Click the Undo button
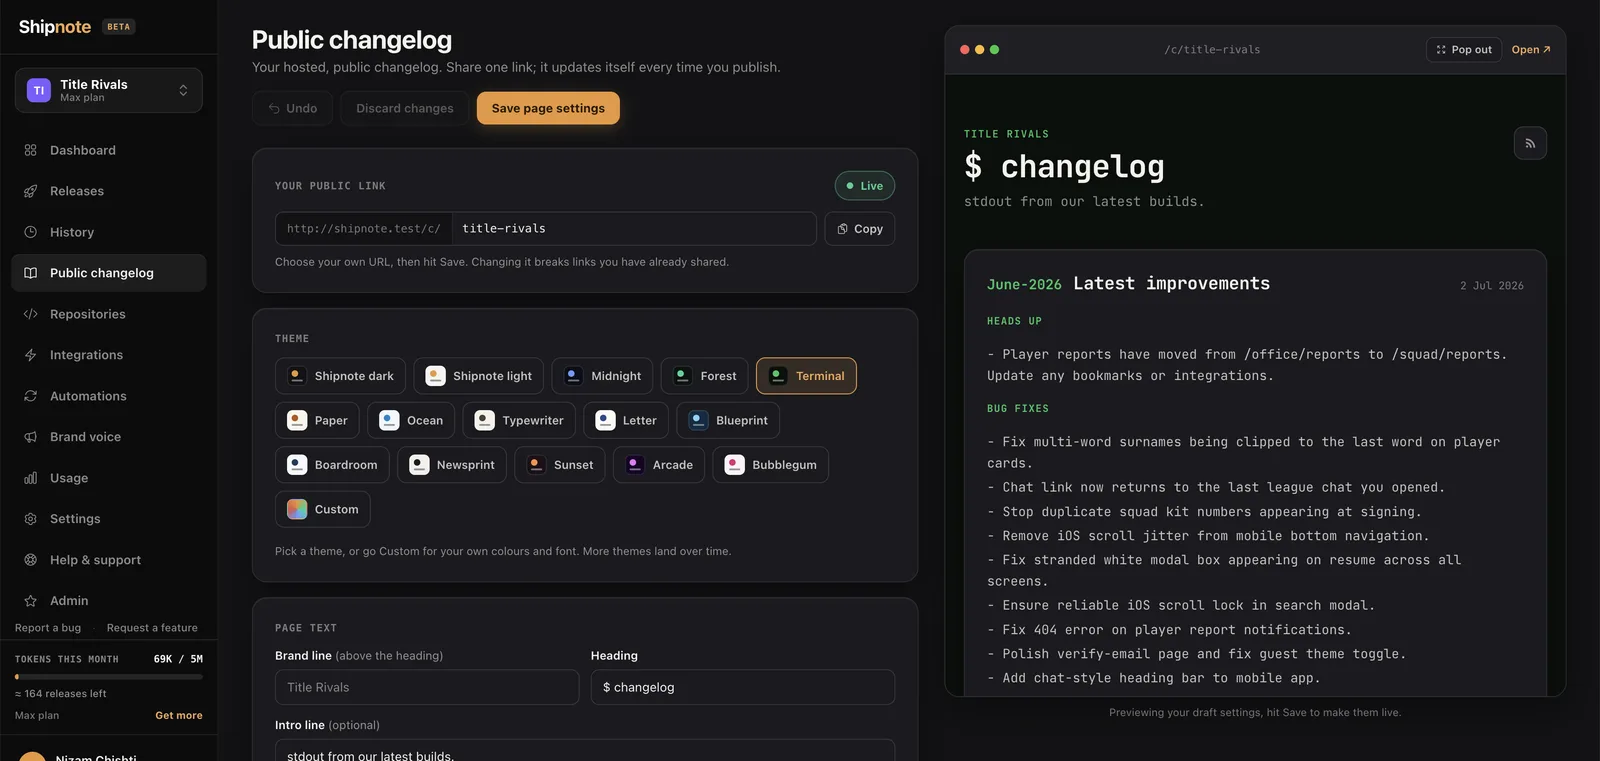Screen dimensions: 1600x761 292,108
